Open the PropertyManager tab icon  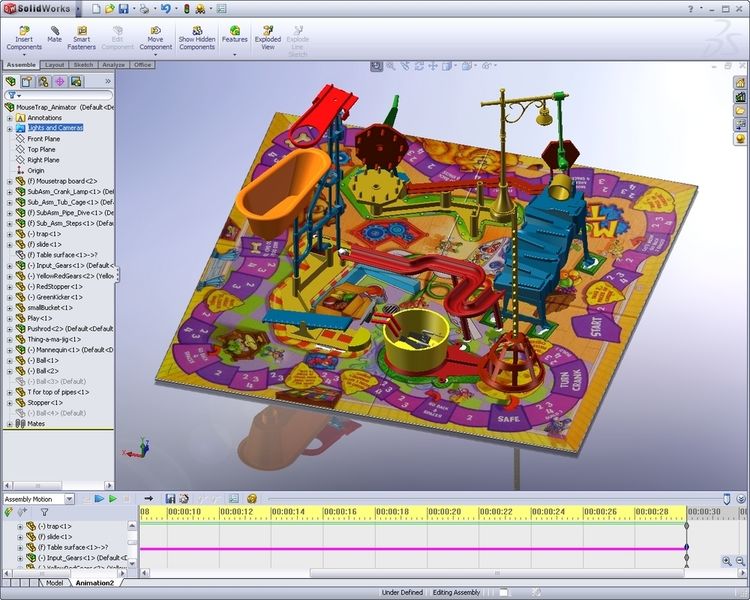(x=27, y=81)
